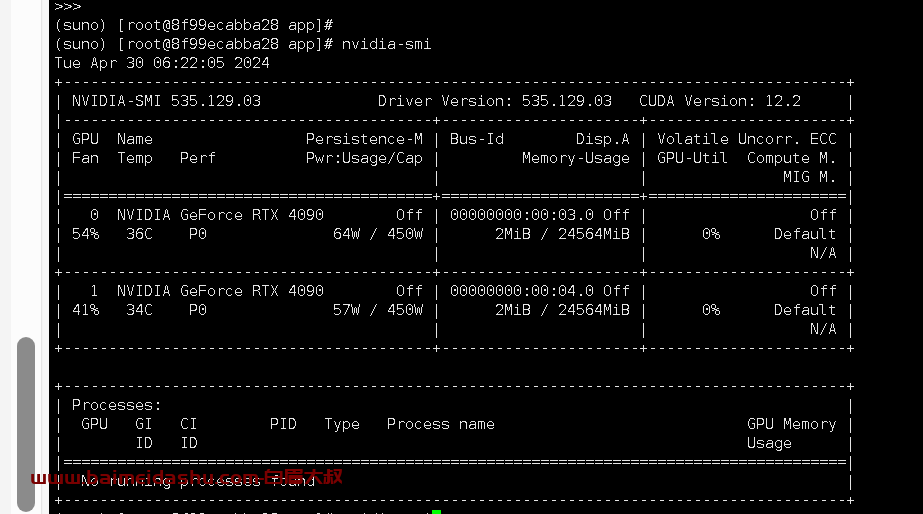The height and width of the screenshot is (514, 923).
Task: Click the Pwr:Usage/Cap column header
Action: [364, 158]
